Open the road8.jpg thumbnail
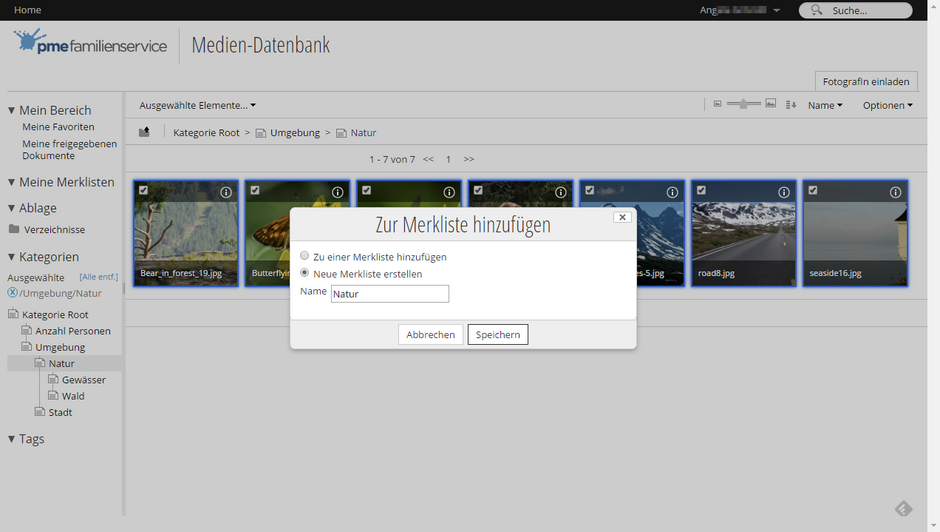This screenshot has width=940, height=532. [x=743, y=233]
